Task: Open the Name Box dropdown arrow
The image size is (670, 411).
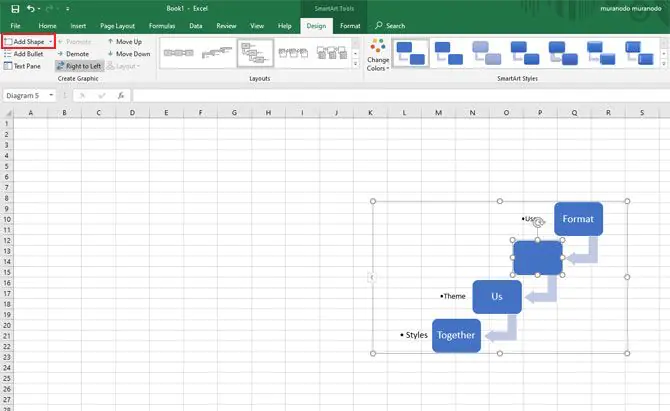Action: point(51,95)
